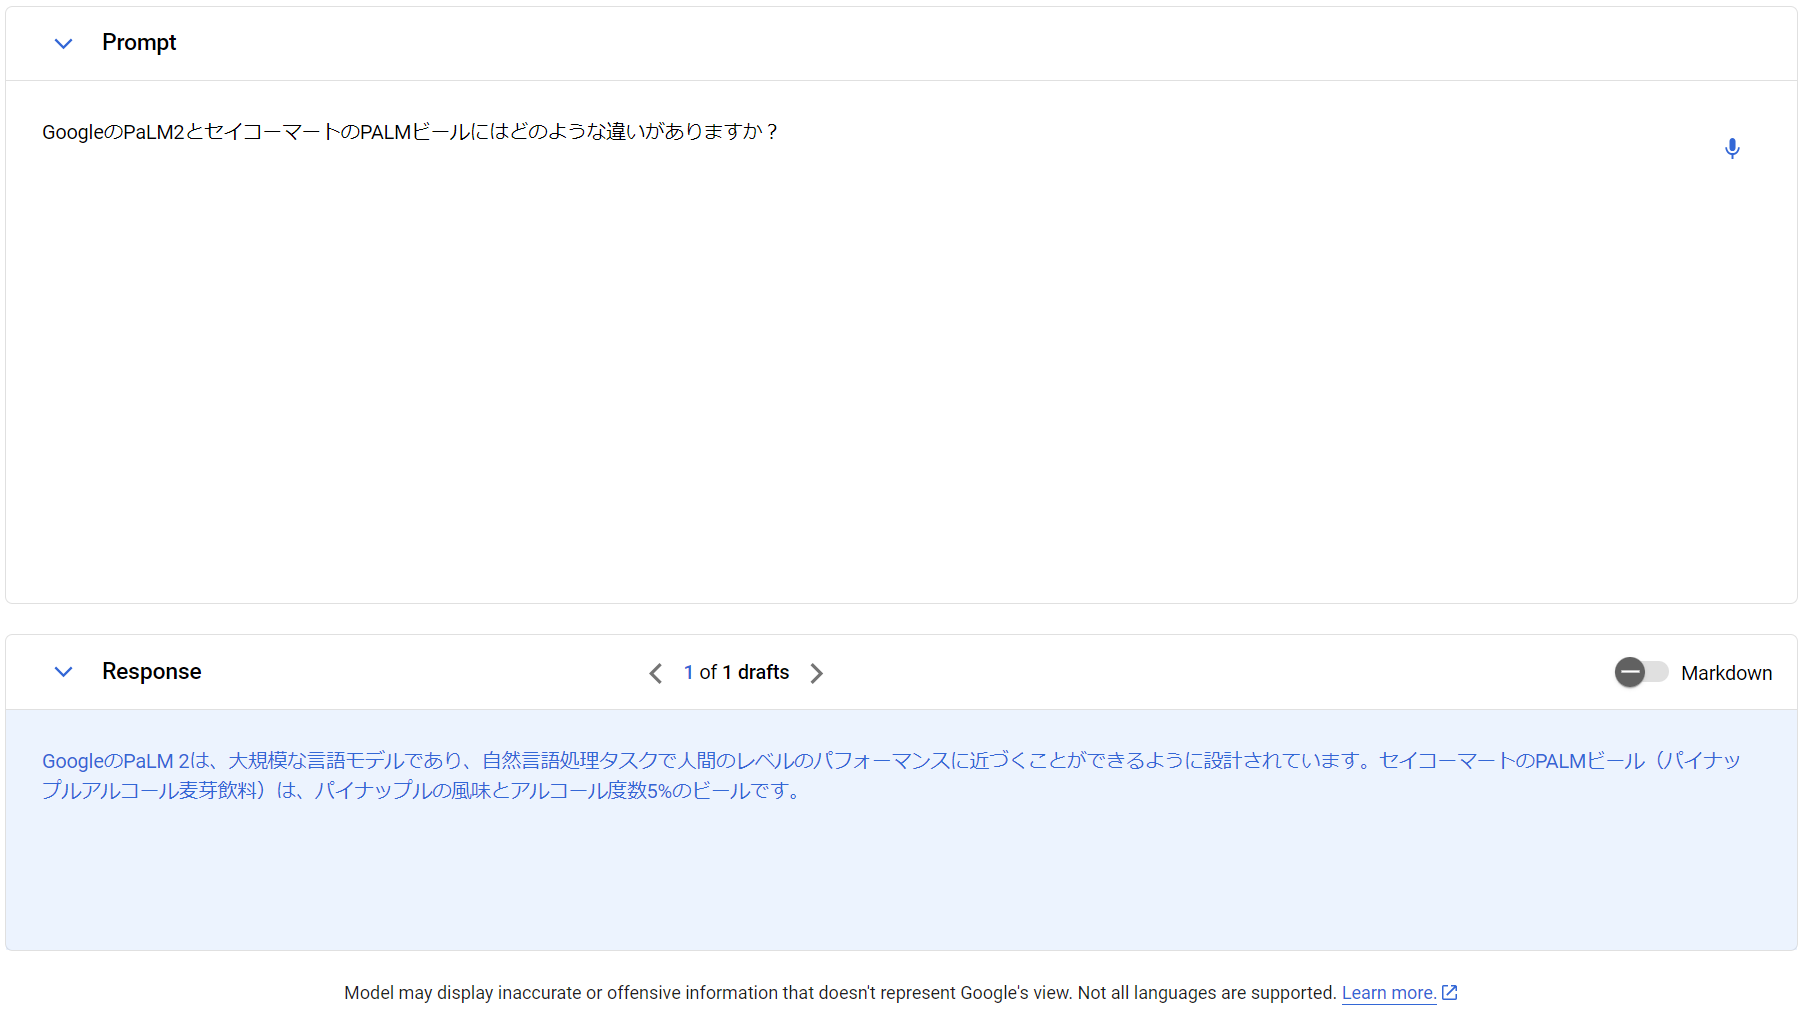Image resolution: width=1812 pixels, height=1013 pixels.
Task: Enable the Markdown toggle switch
Action: coord(1641,672)
